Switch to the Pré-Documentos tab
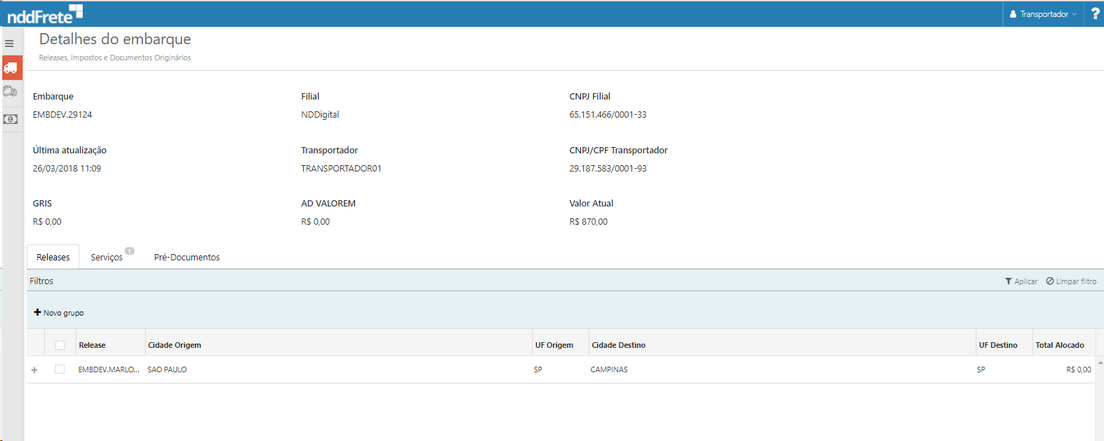Screen dimensions: 1104x441 pos(187,257)
